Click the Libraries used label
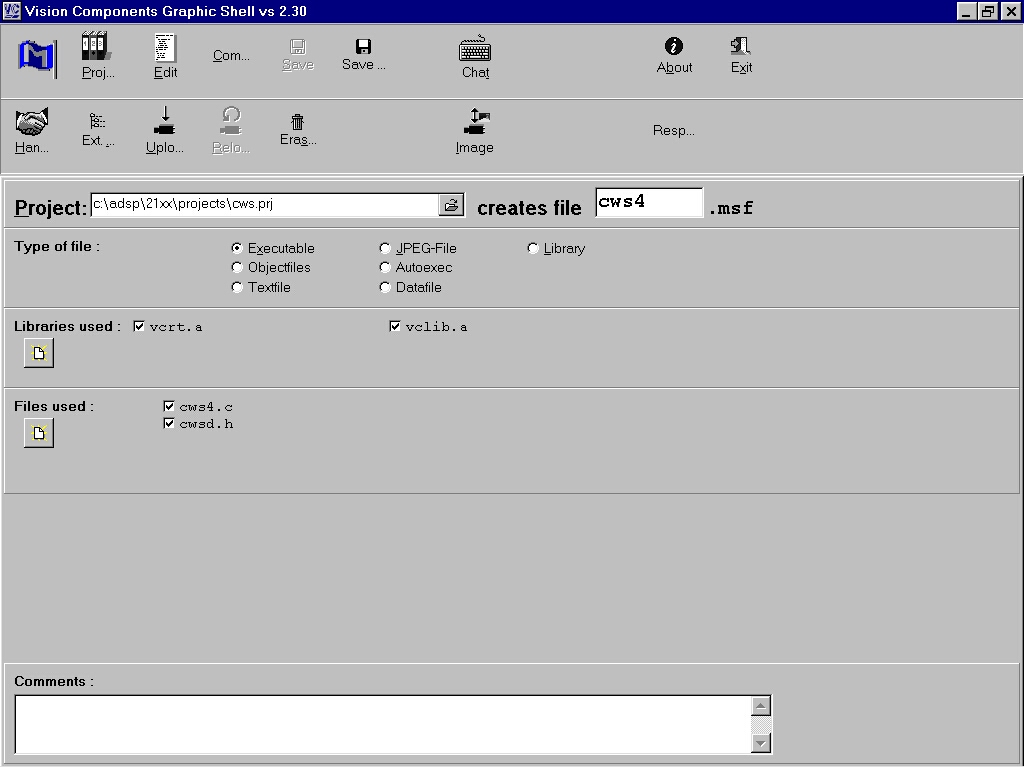 pyautogui.click(x=67, y=326)
